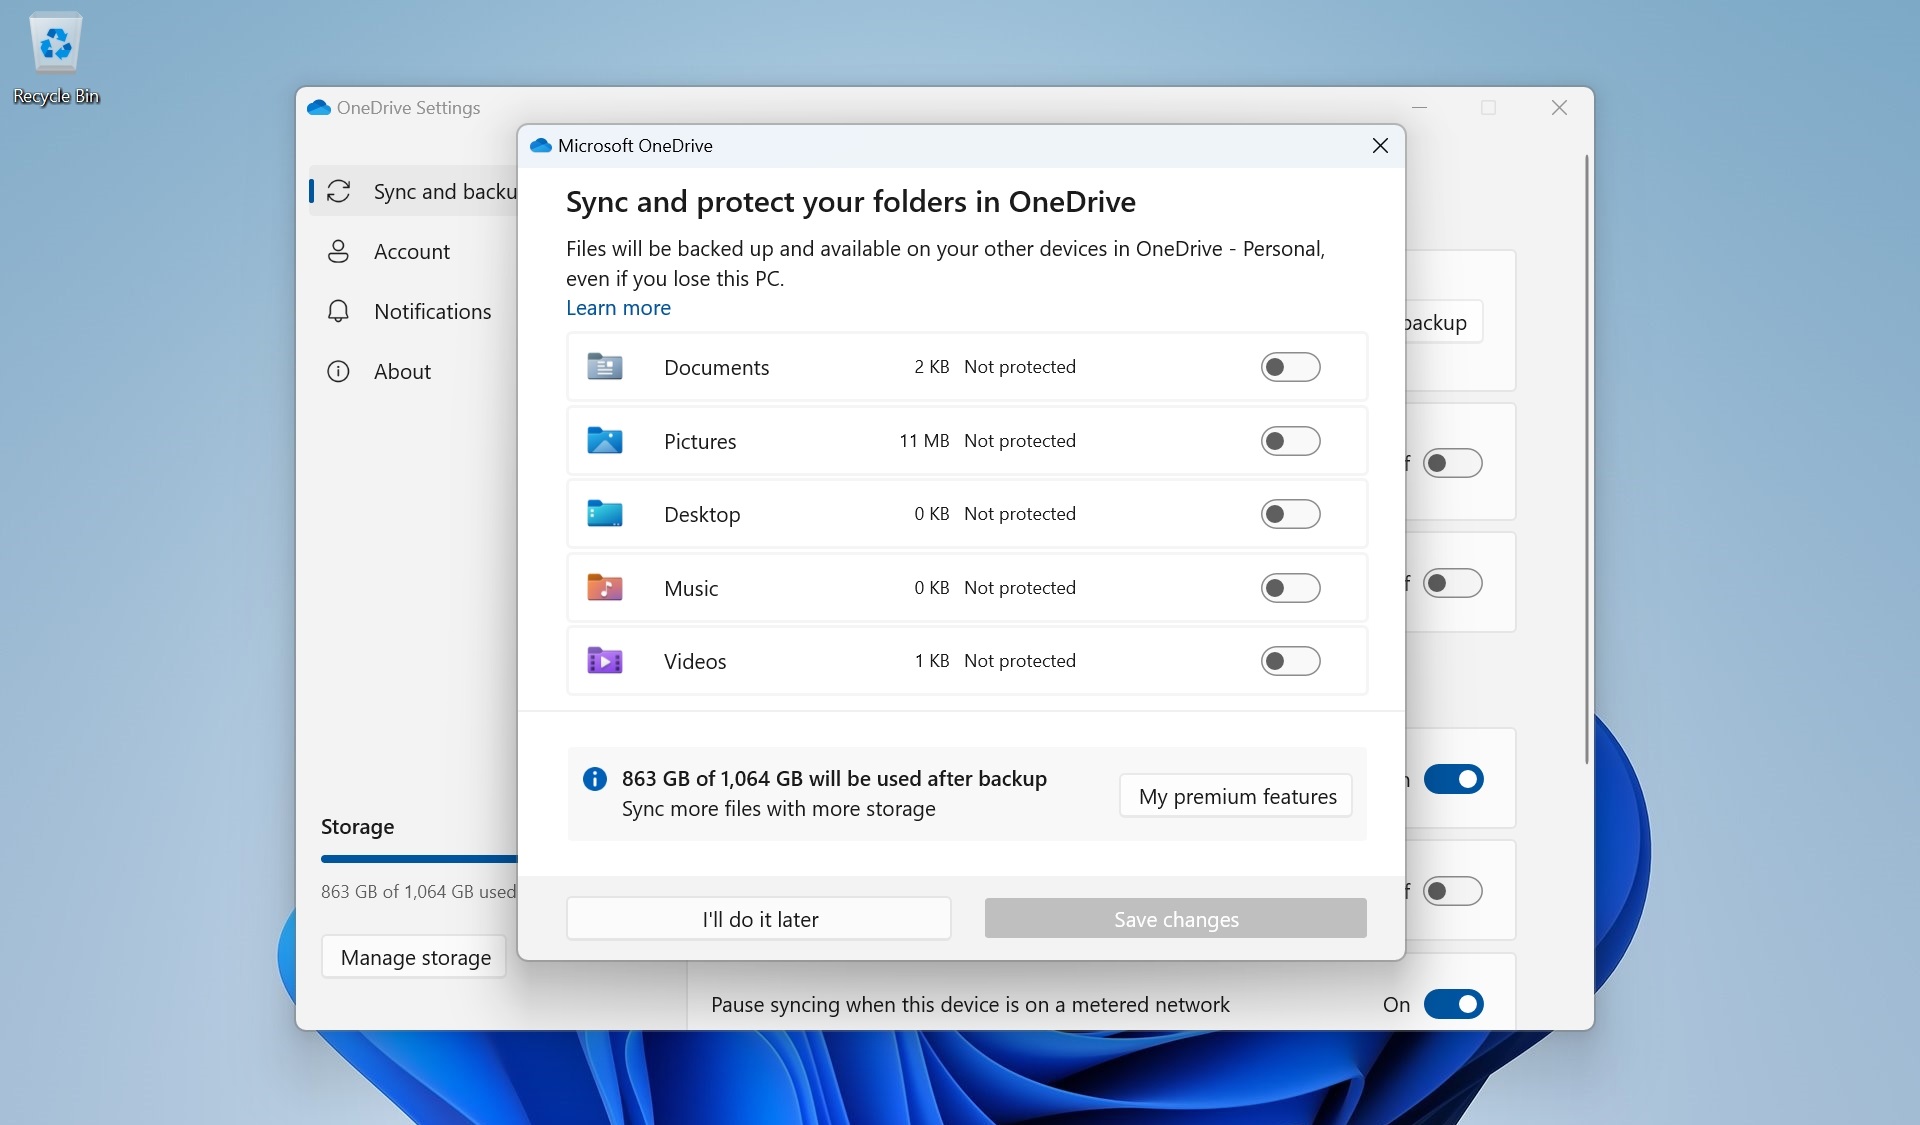Click the Learn more link
This screenshot has height=1125, width=1920.
[x=618, y=308]
